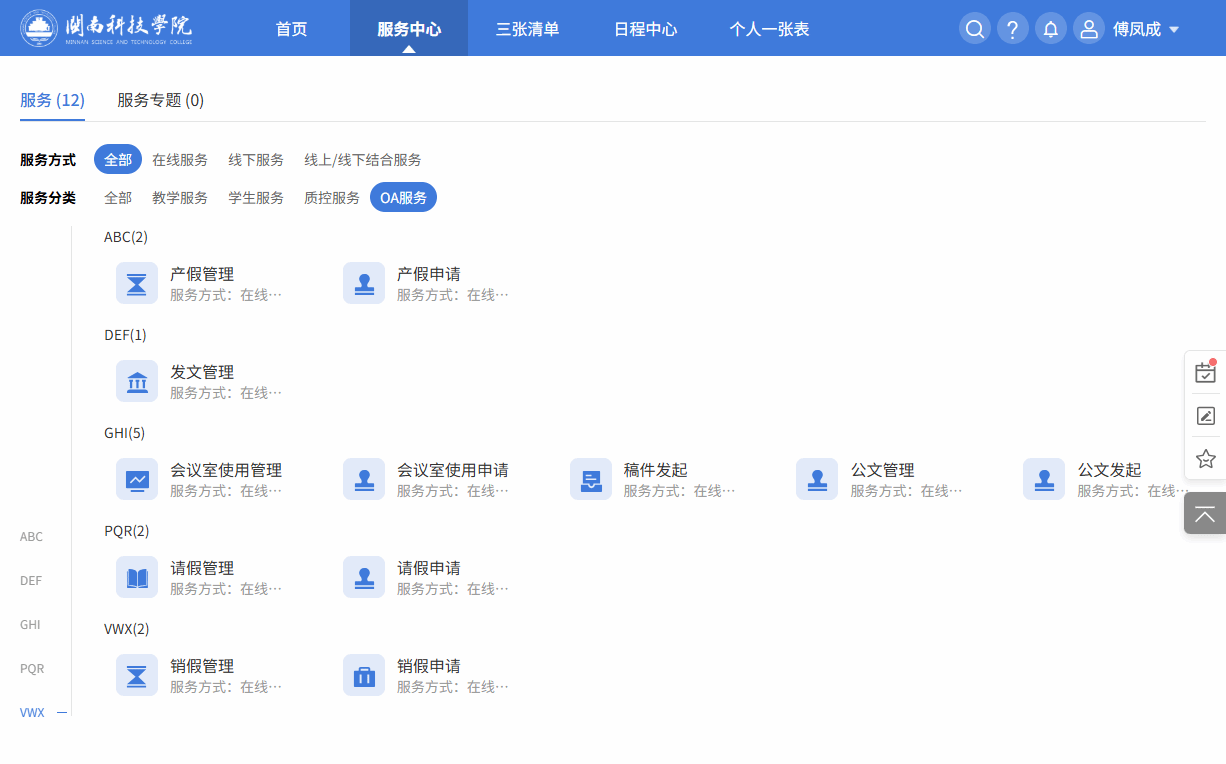The width and height of the screenshot is (1226, 764).
Task: Click the back-to-top arrow button
Action: [1205, 514]
